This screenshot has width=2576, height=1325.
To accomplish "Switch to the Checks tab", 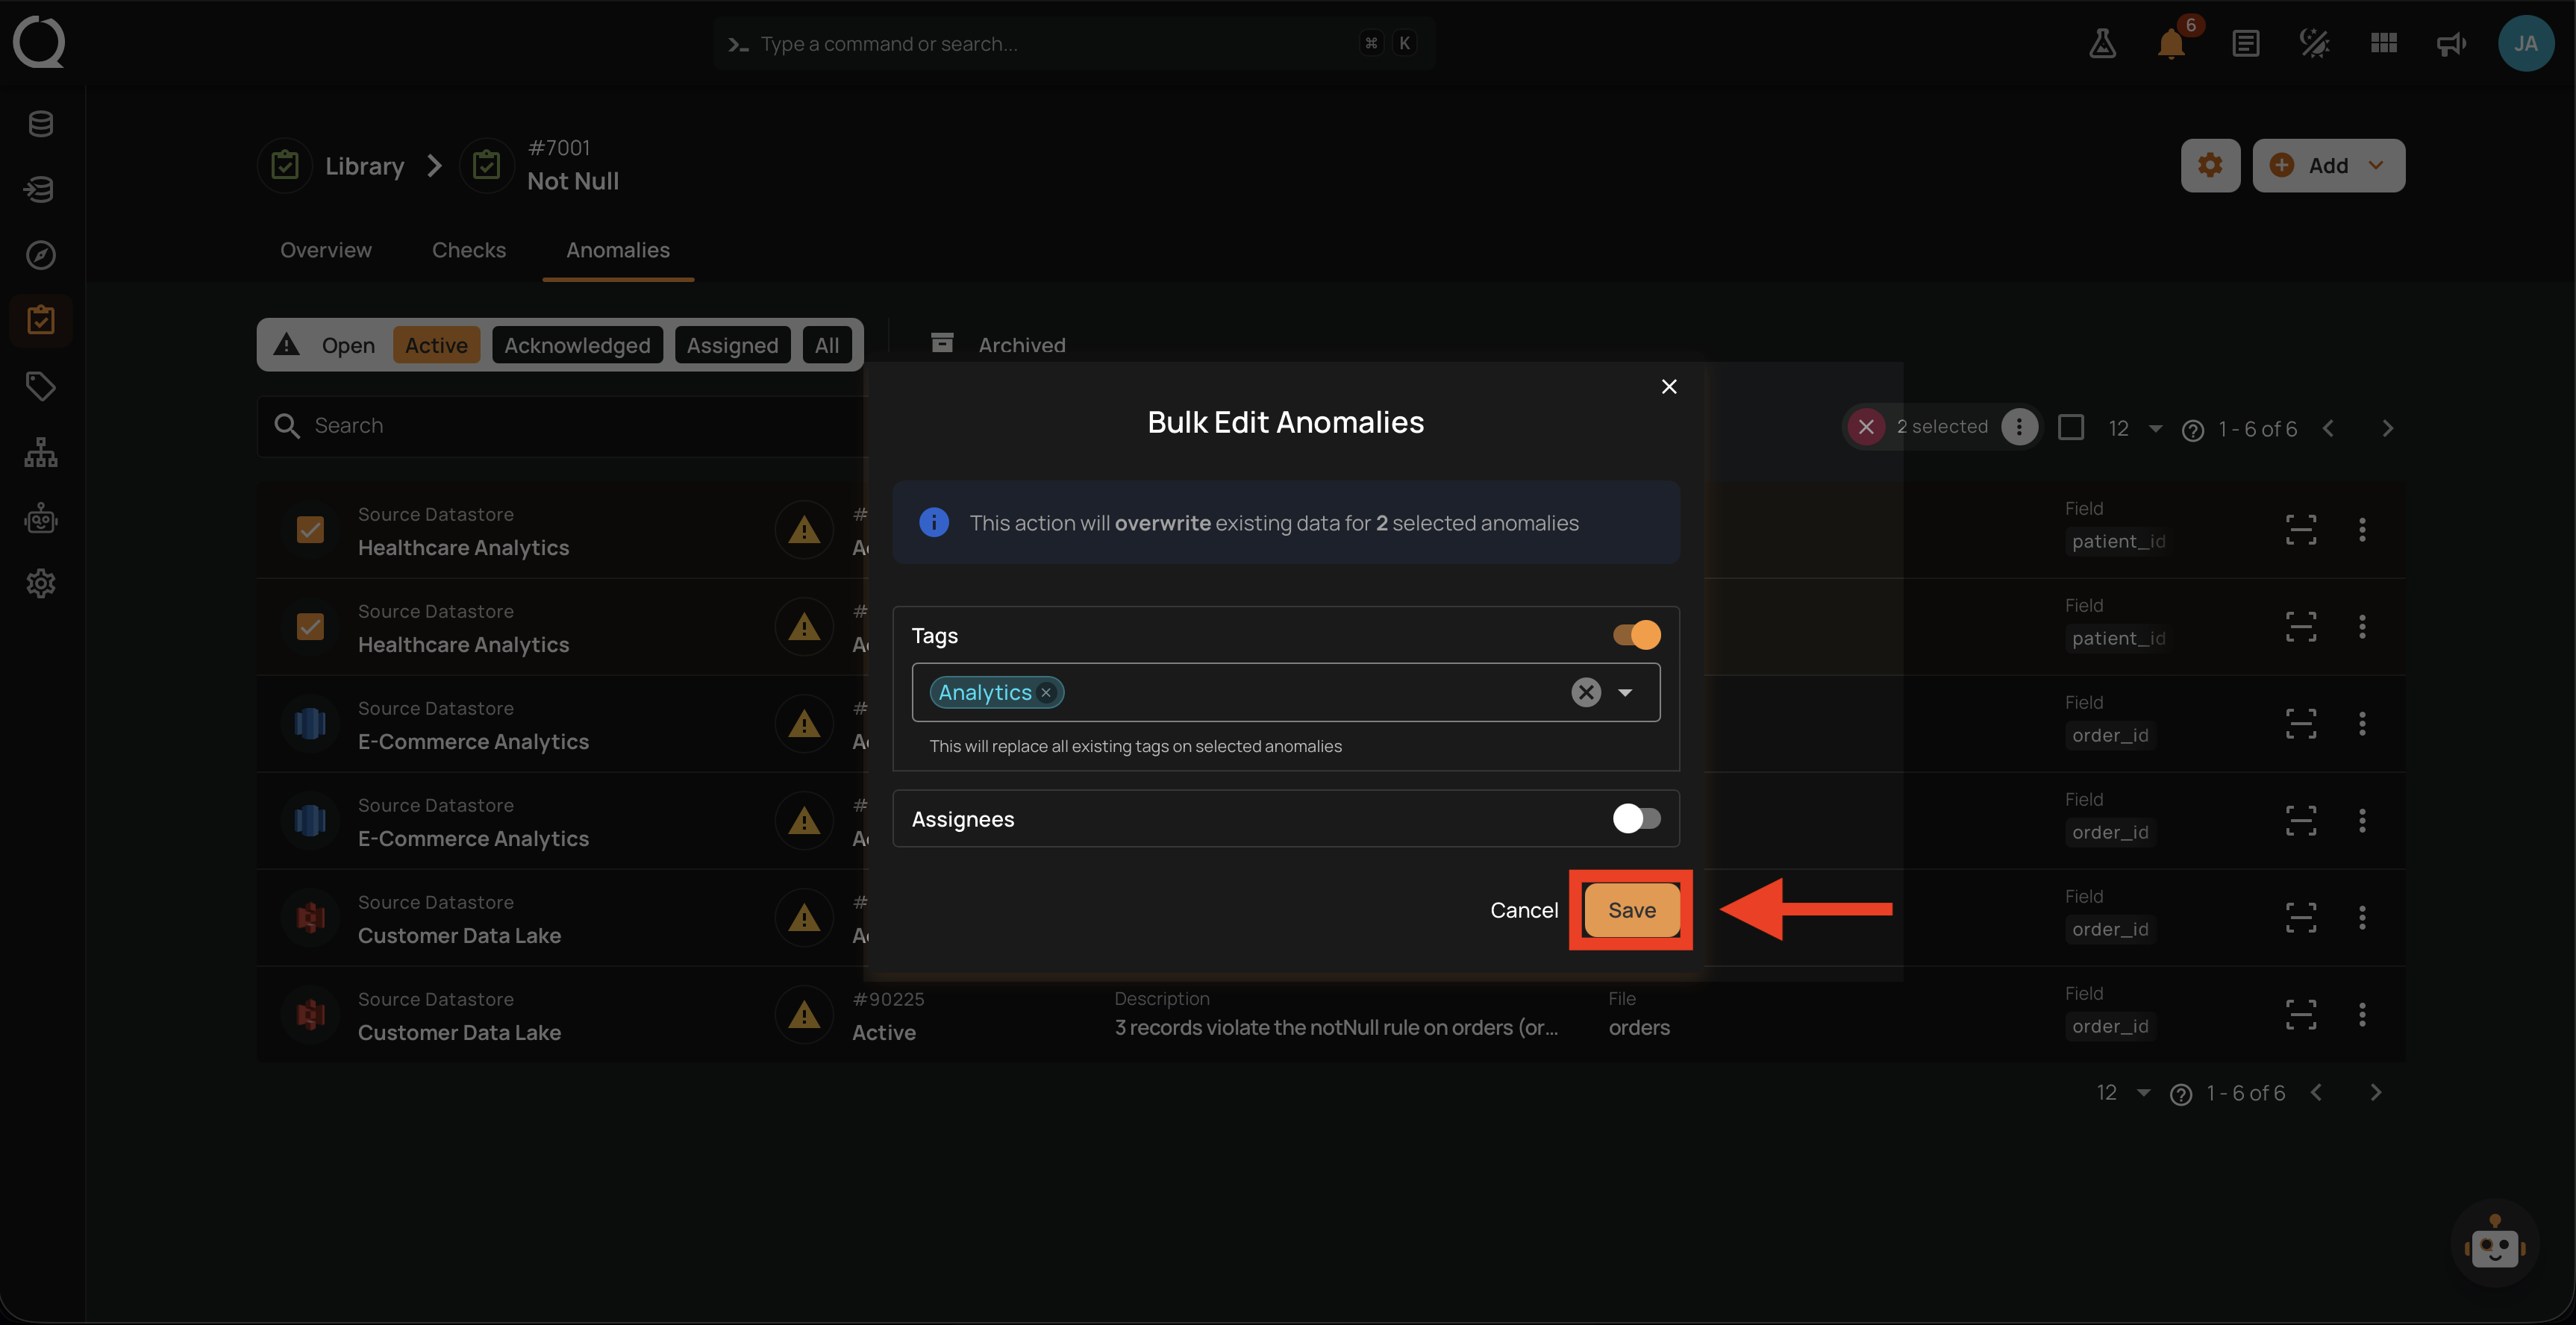I will click(469, 250).
